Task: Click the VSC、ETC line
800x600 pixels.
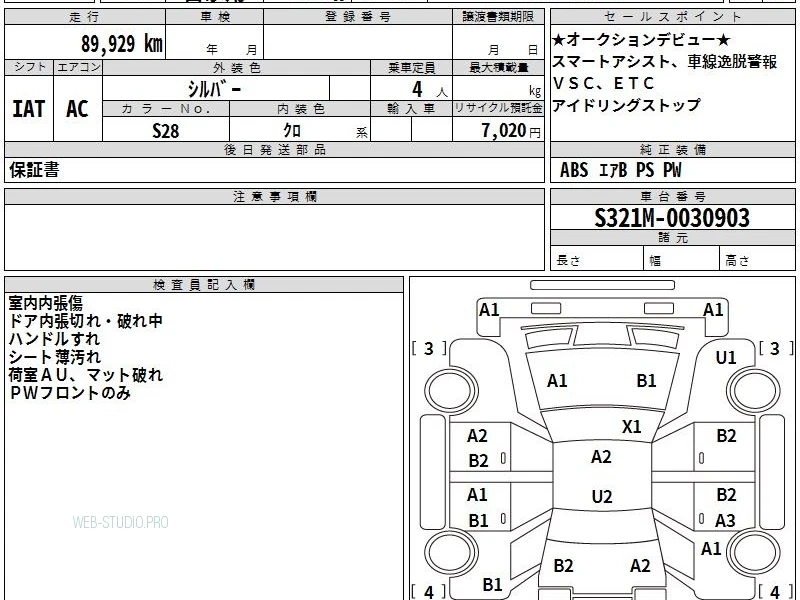Action: click(603, 83)
